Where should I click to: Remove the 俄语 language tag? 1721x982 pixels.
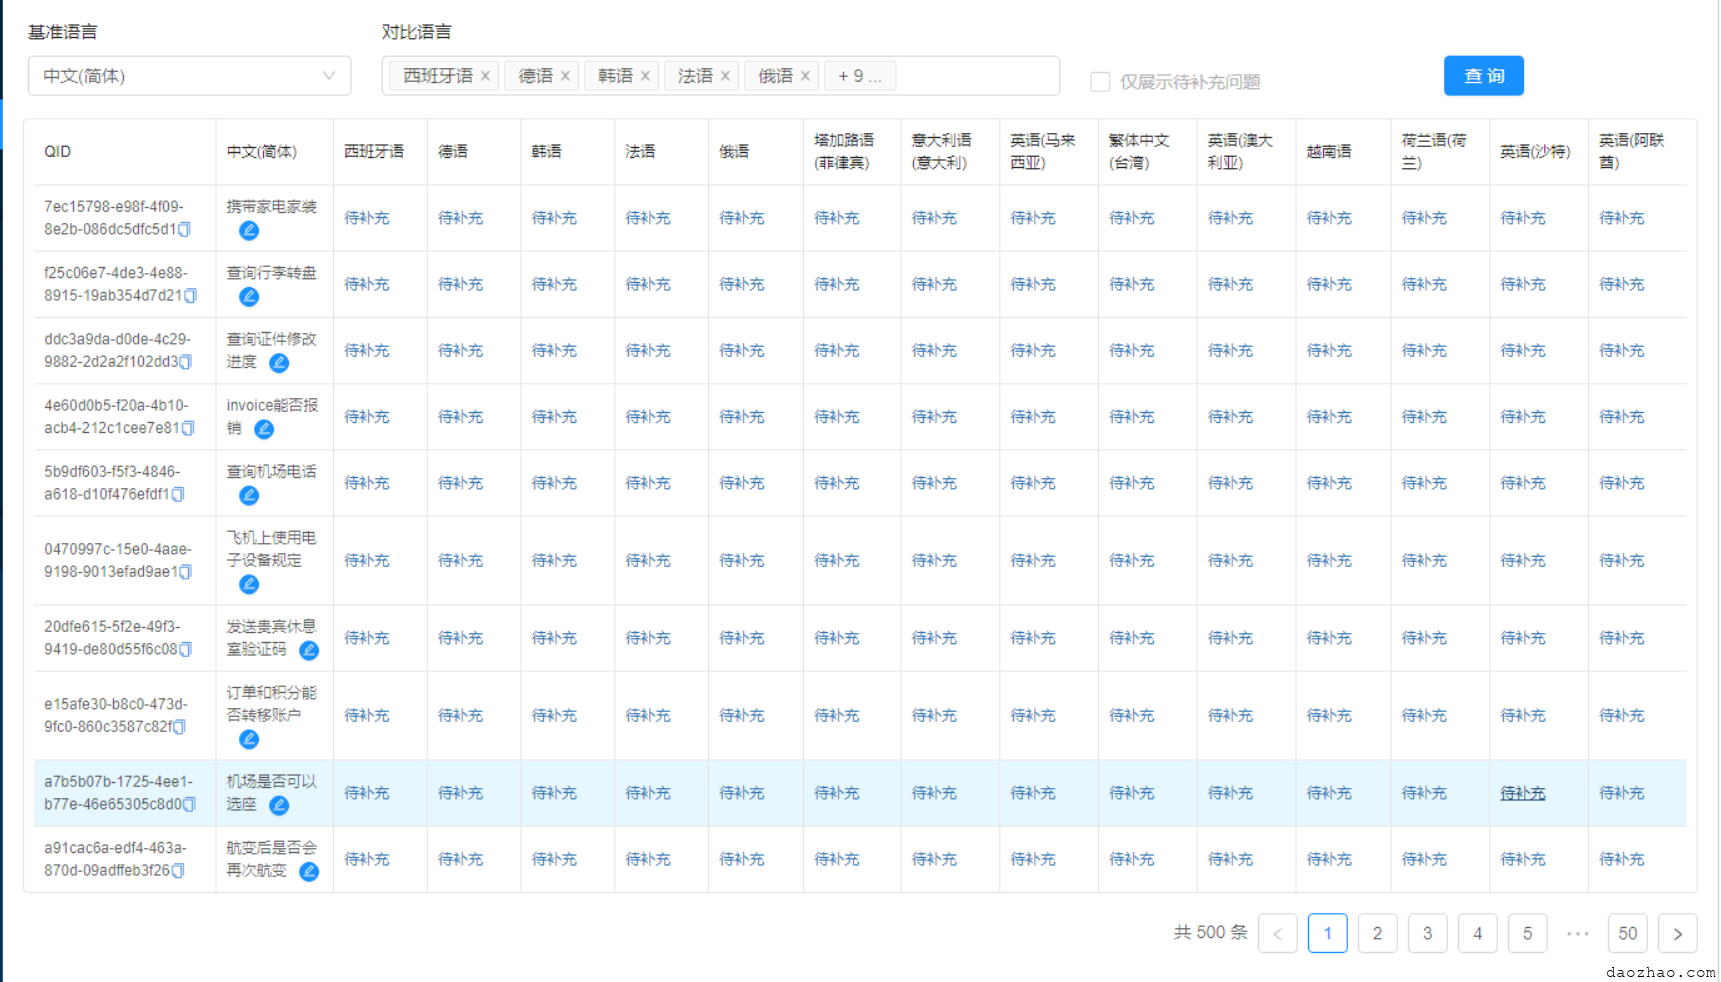[x=805, y=76]
